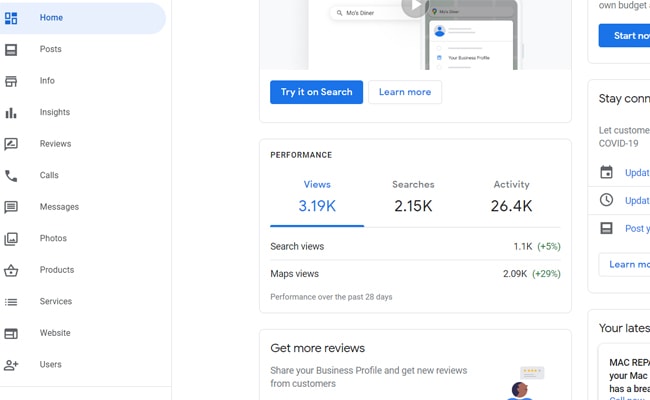Click the 'Post y' link
Viewport: 650px width, 400px height.
[x=637, y=228]
